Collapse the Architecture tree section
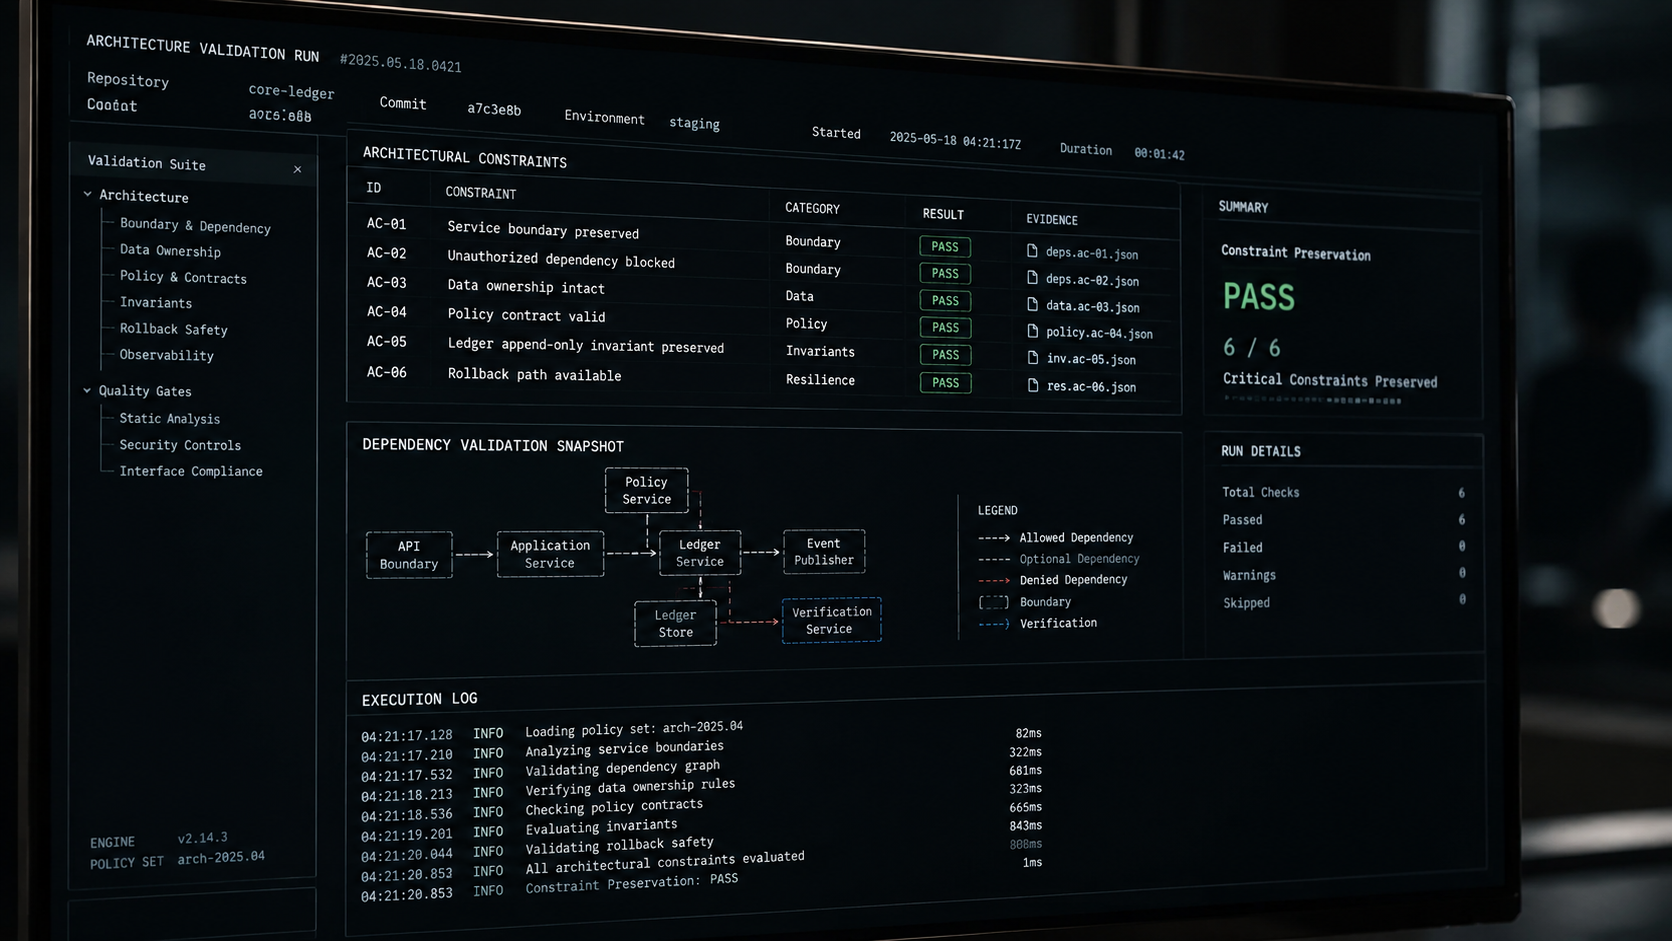This screenshot has height=941, width=1672. [x=88, y=194]
